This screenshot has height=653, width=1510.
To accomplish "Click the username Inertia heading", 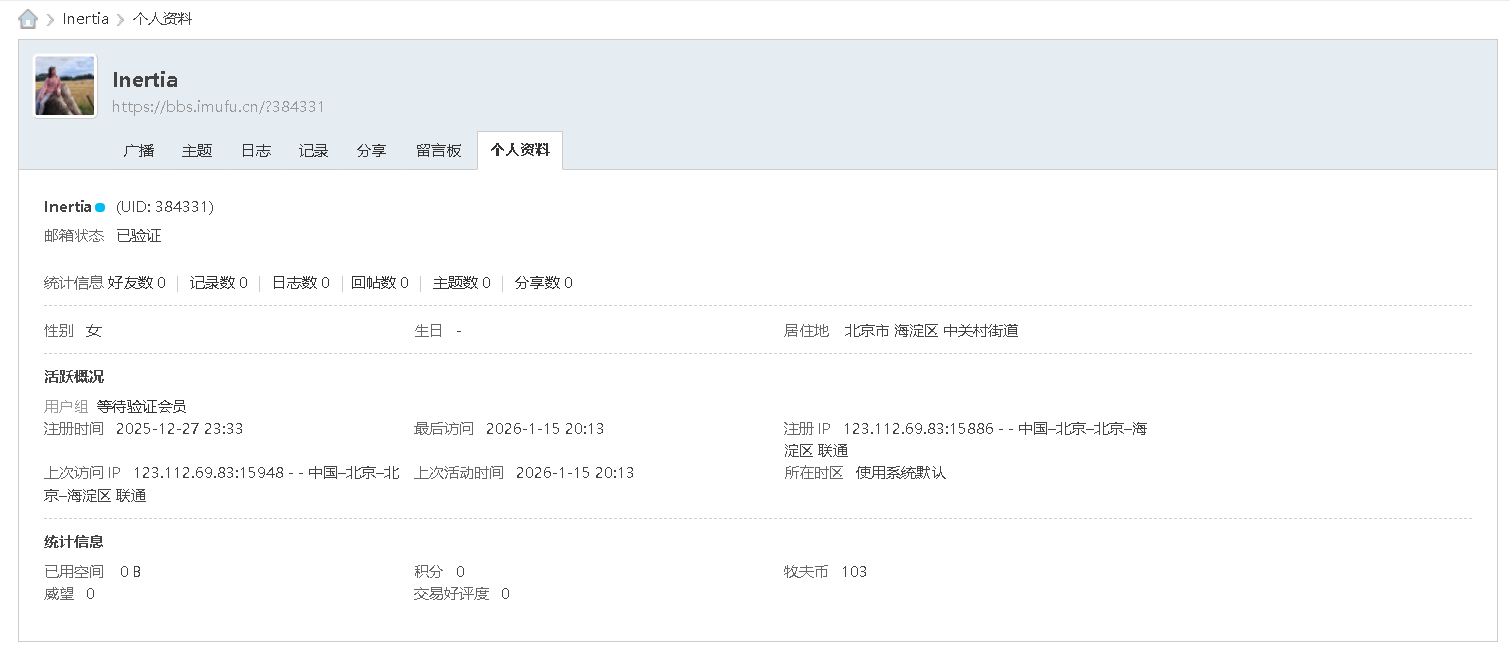I will [x=145, y=79].
